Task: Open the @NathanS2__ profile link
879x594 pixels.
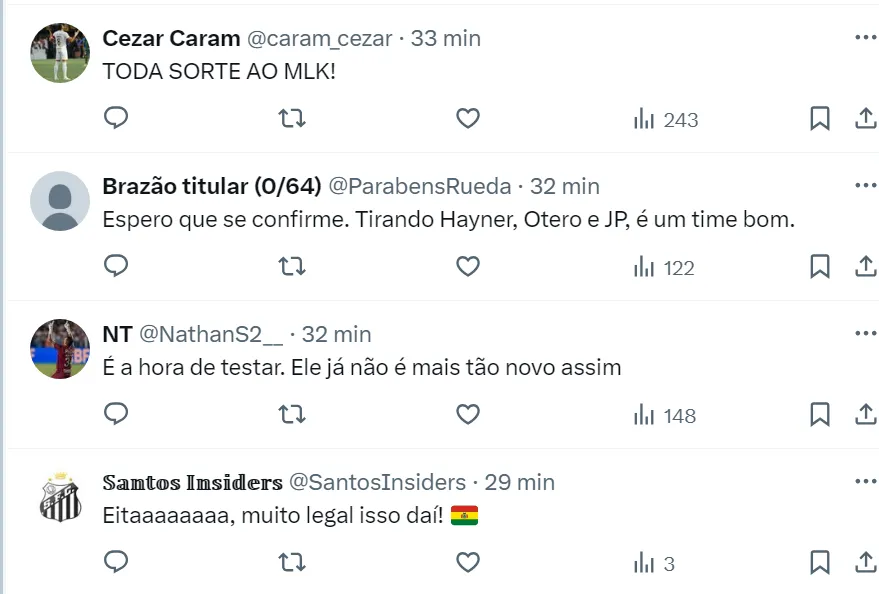Action: 210,335
